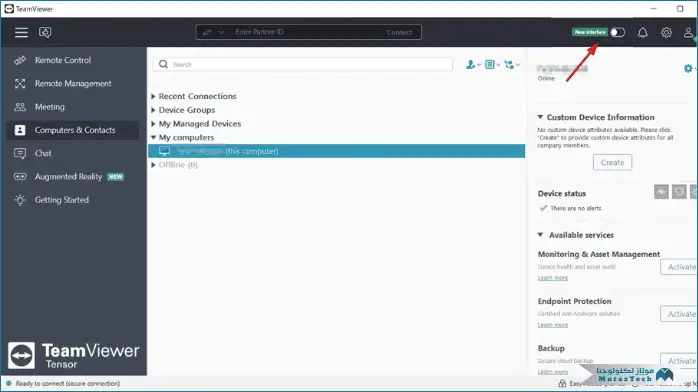Click the TeamViewer Tensor logo
Screen dimensions: 698x392
(x=73, y=356)
